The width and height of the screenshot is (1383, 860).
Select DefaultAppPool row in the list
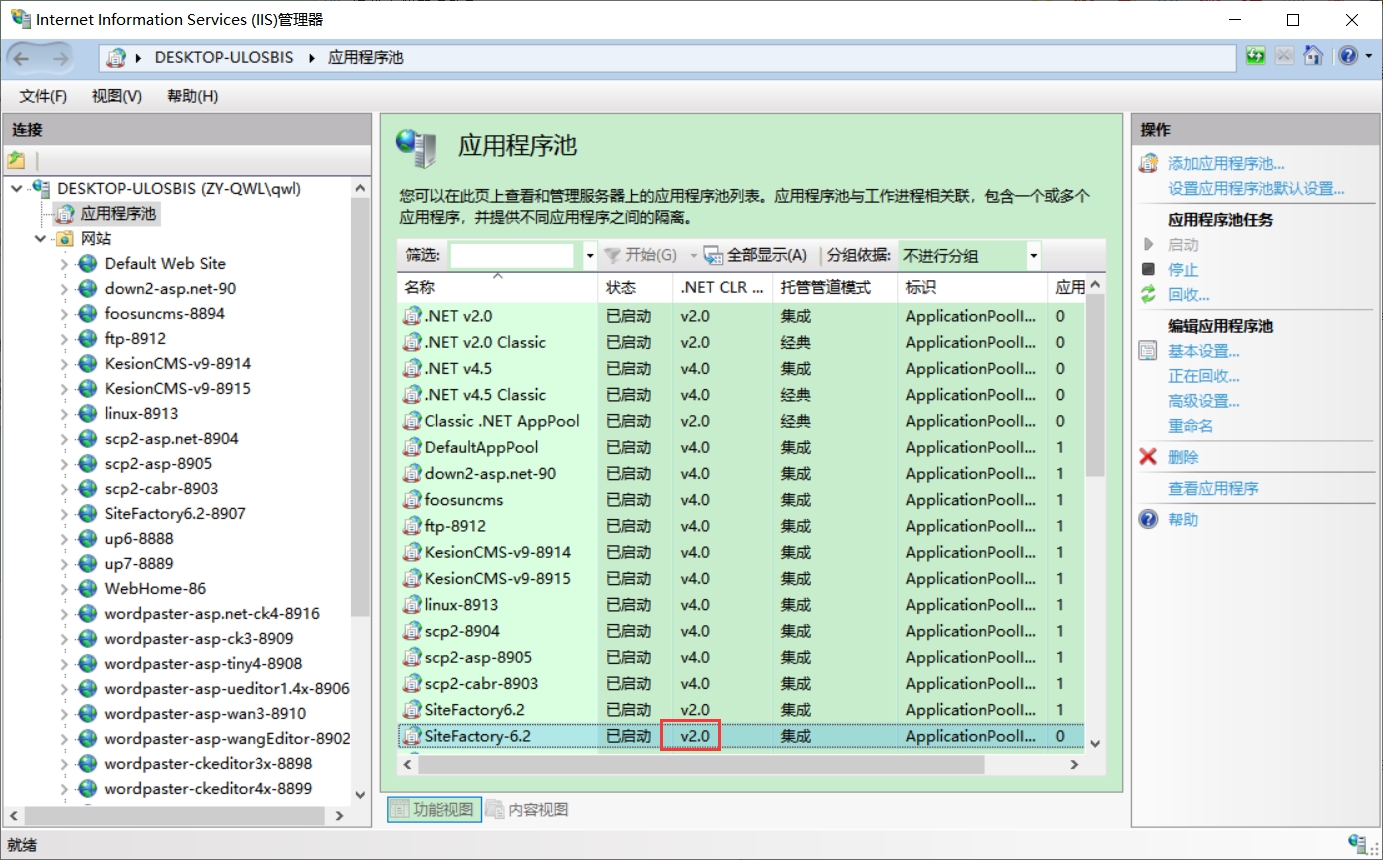tap(481, 447)
